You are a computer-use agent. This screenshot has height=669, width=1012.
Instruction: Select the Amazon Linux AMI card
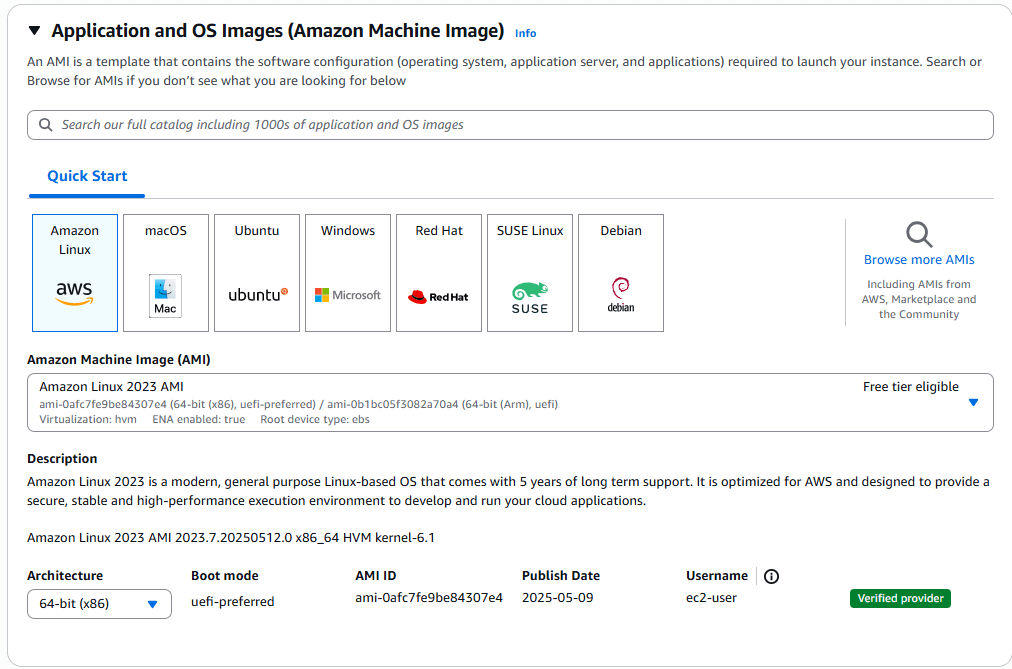tap(75, 272)
